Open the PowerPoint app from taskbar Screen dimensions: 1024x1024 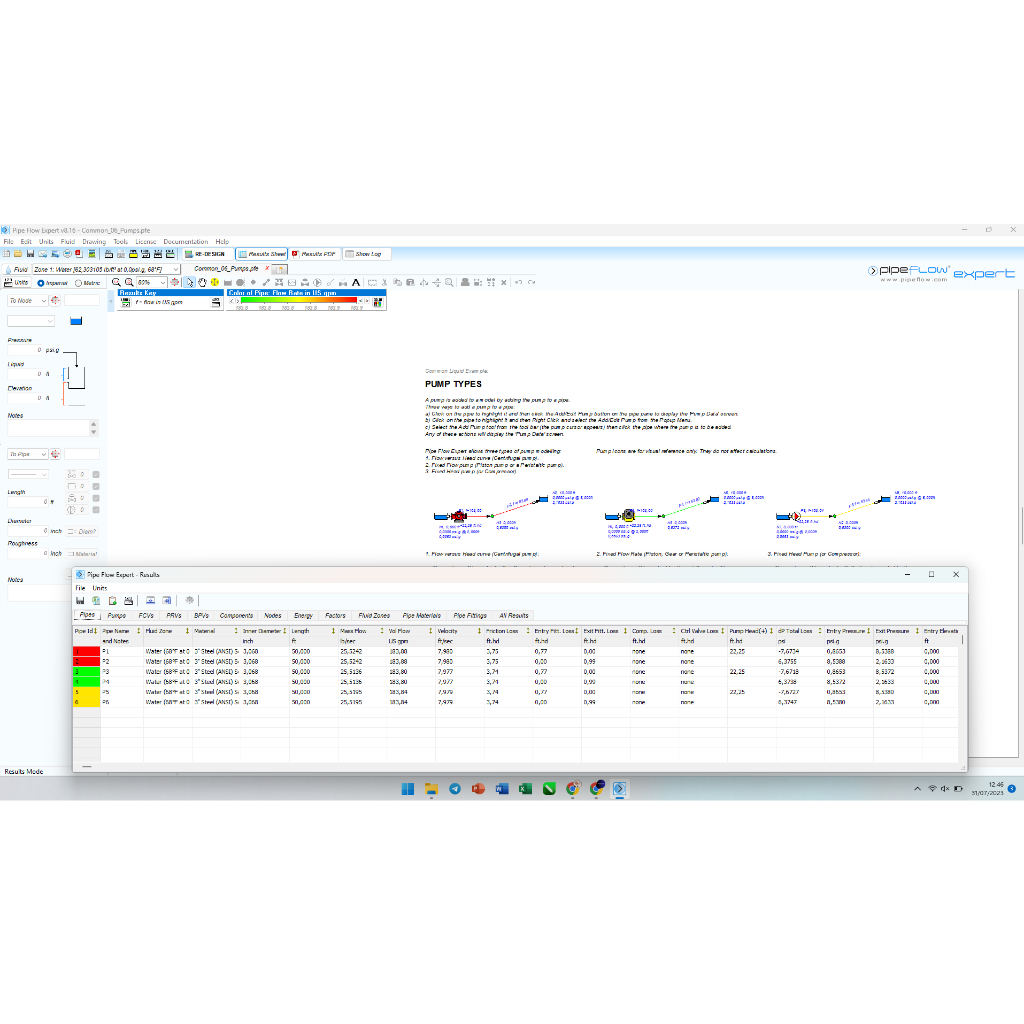(x=478, y=789)
